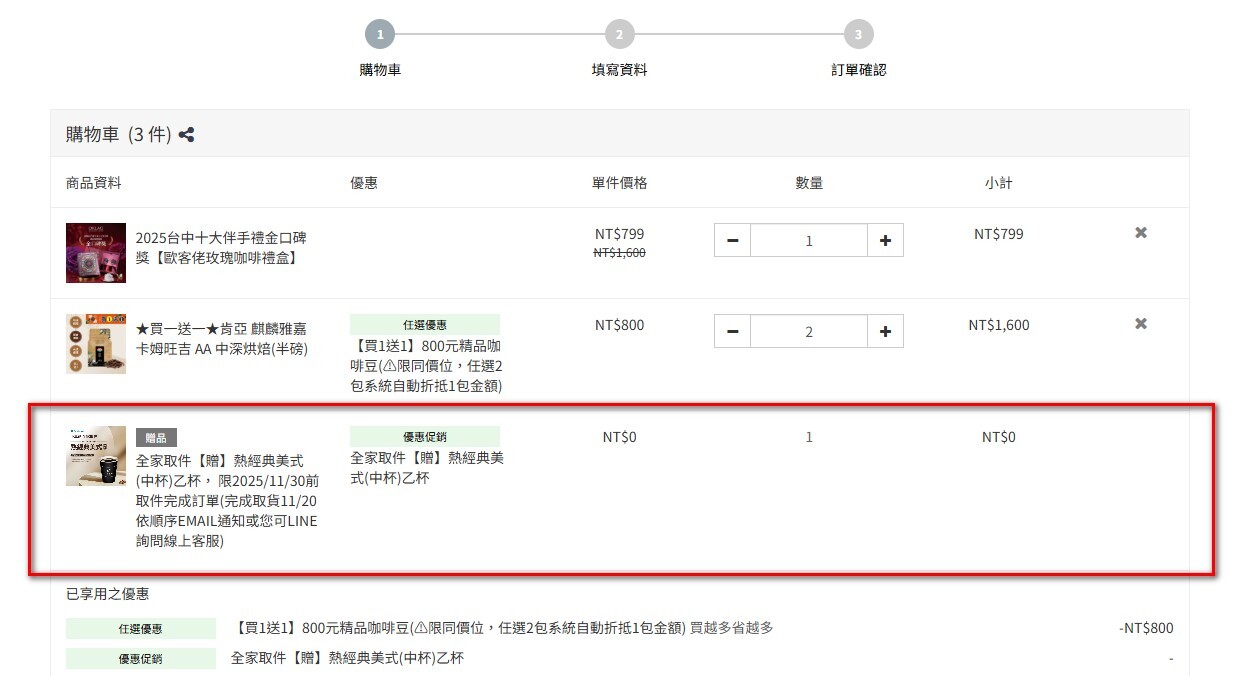Remove the 肯亞 麒麟雅嘉 coffee item from cart
The image size is (1251, 676).
[x=1140, y=324]
